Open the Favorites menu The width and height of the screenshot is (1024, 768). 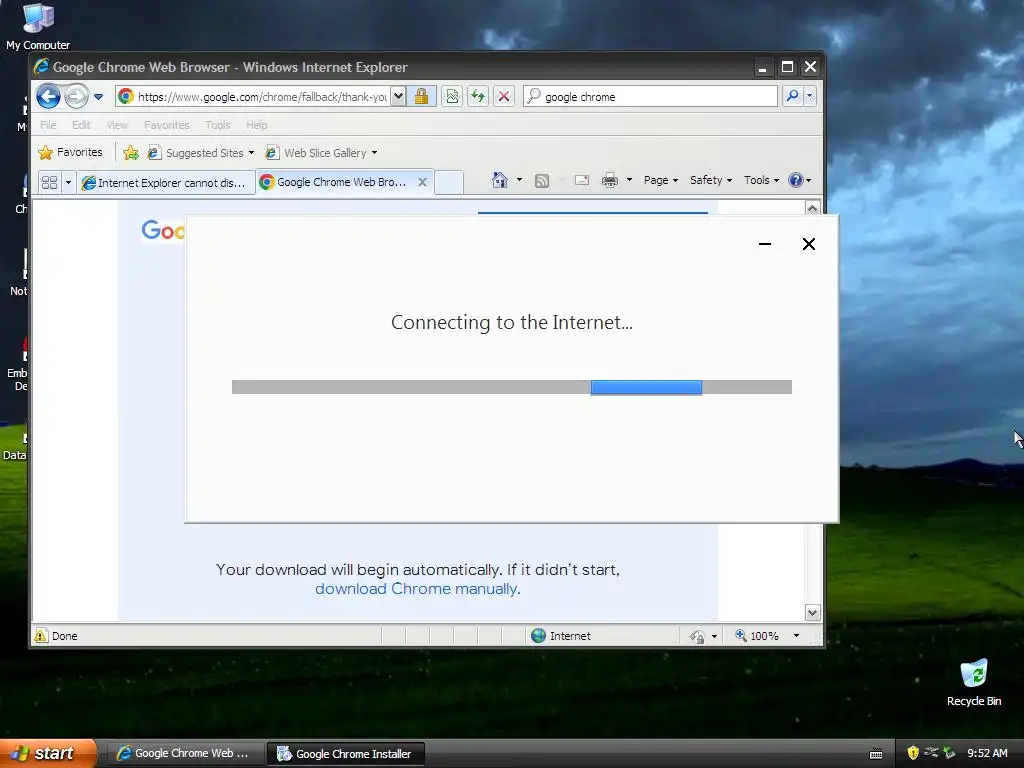pyautogui.click(x=167, y=125)
